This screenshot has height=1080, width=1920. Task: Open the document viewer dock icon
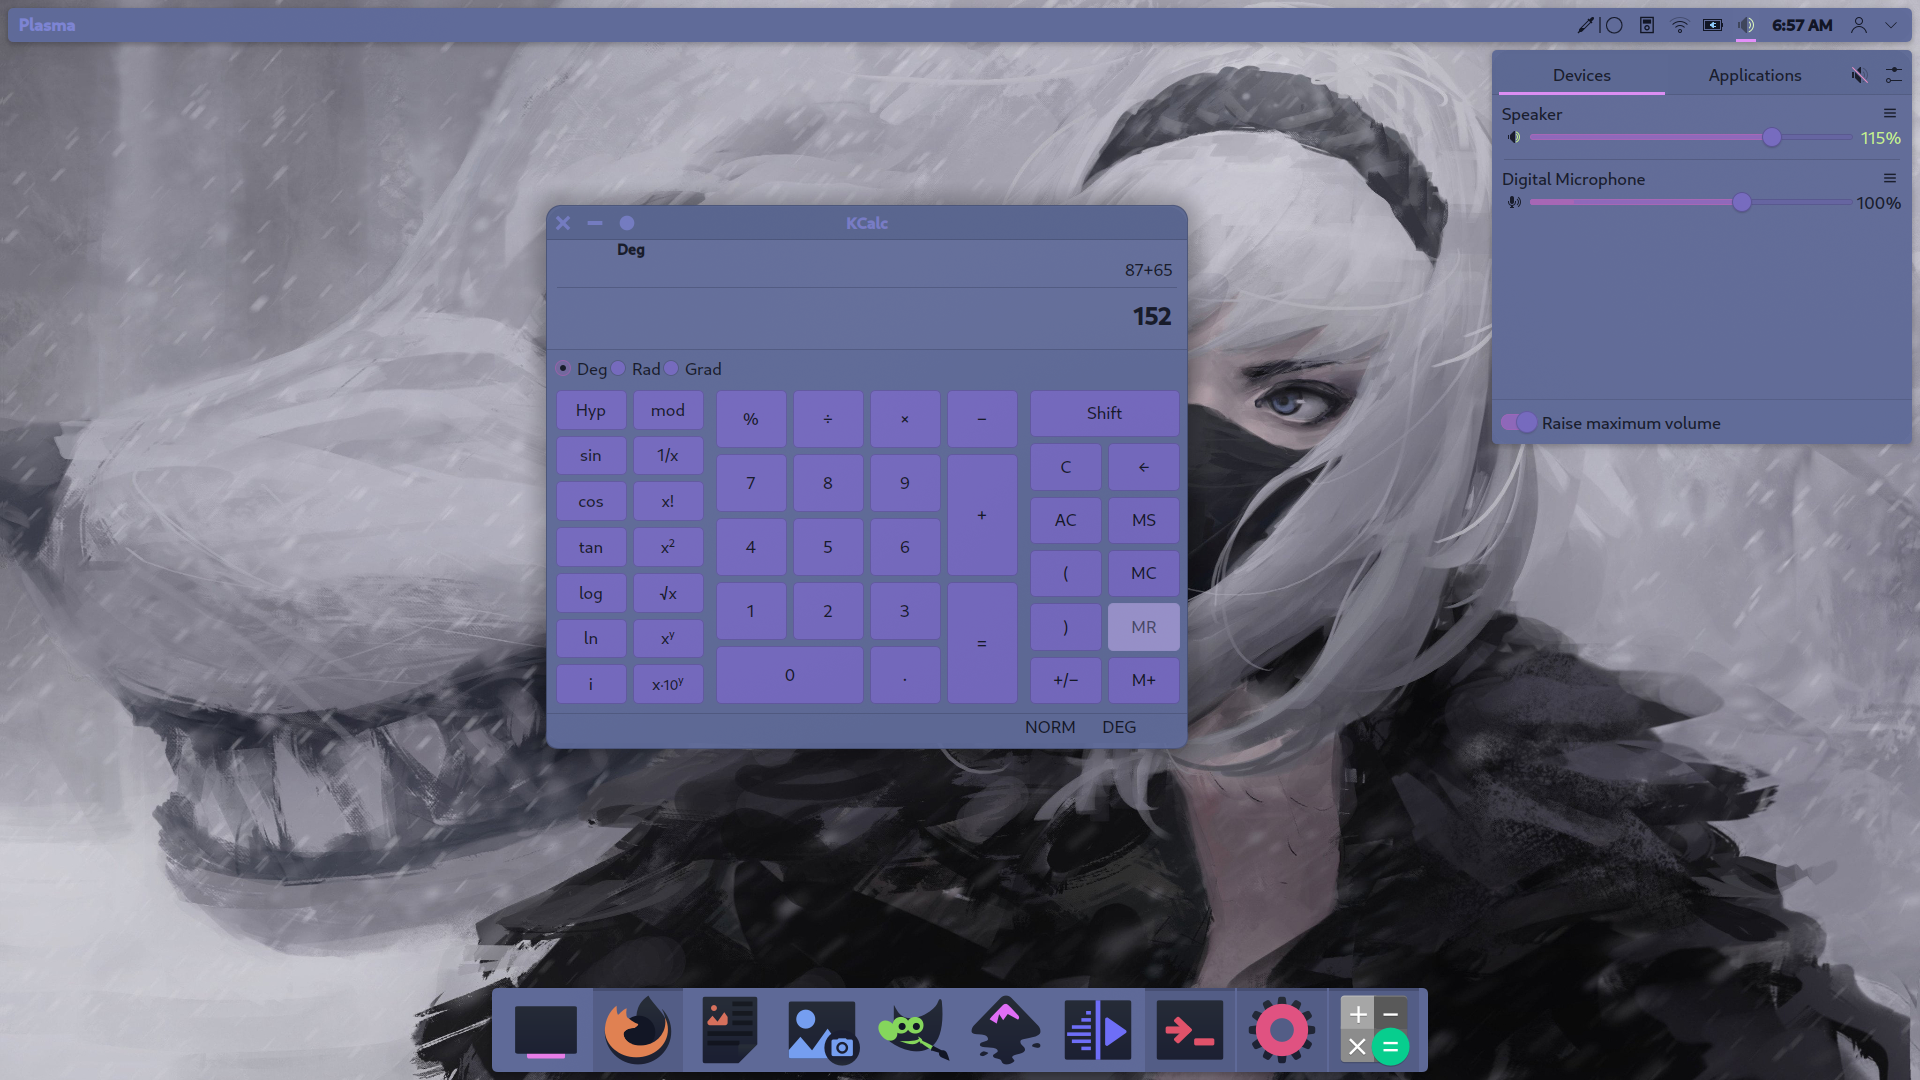coord(729,1030)
